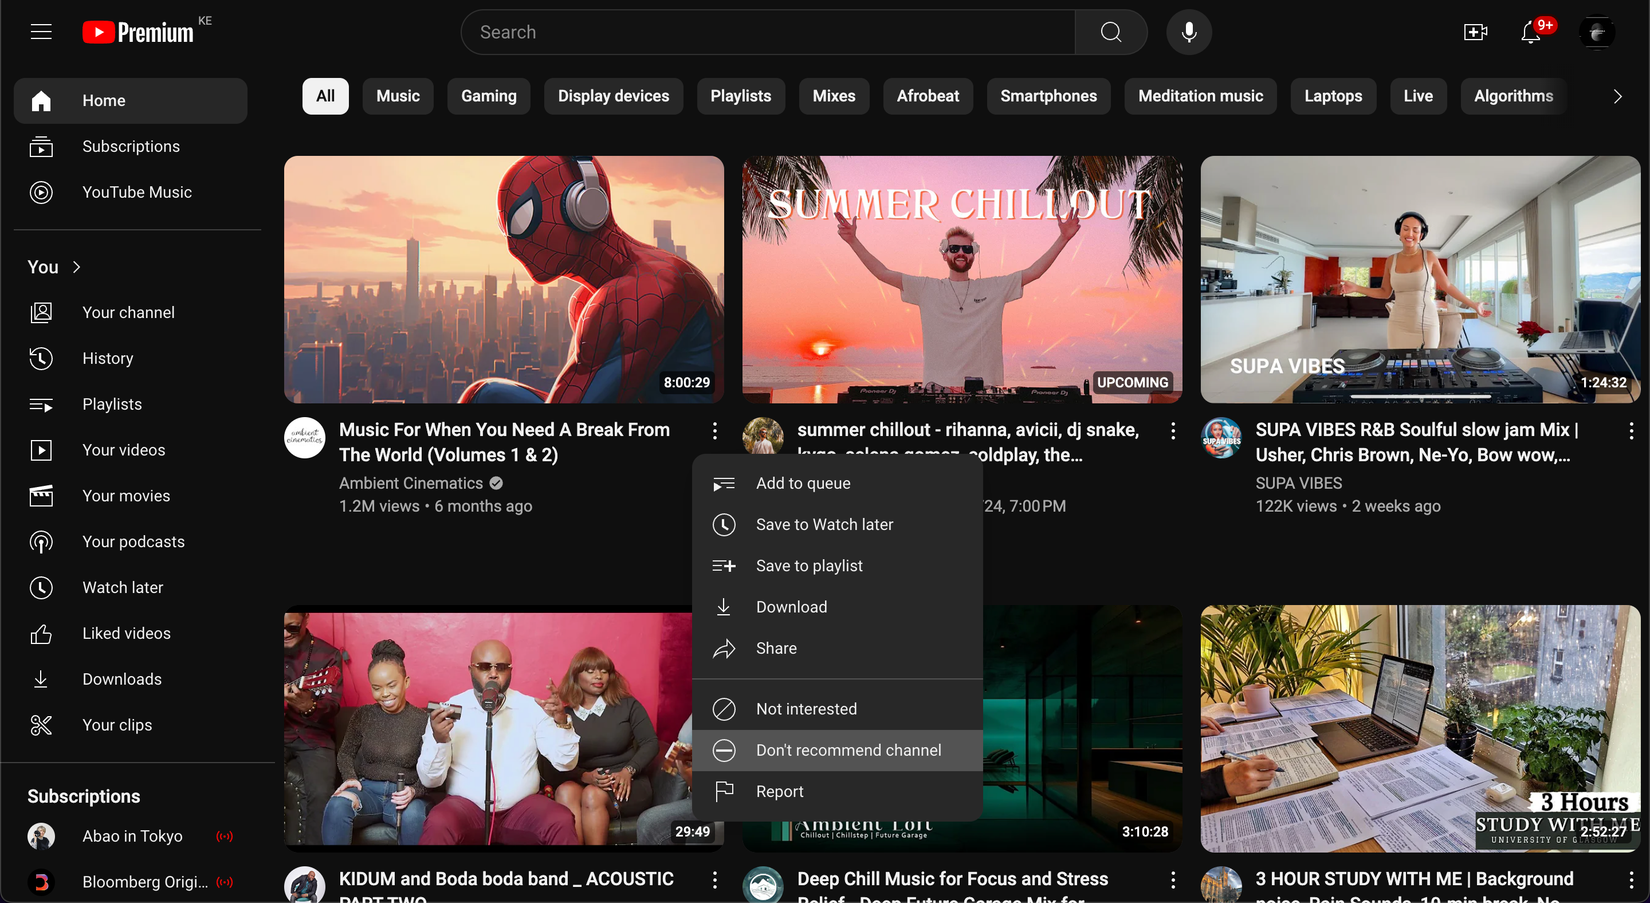Open Watch later in the sidebar
The image size is (1650, 903).
(122, 587)
